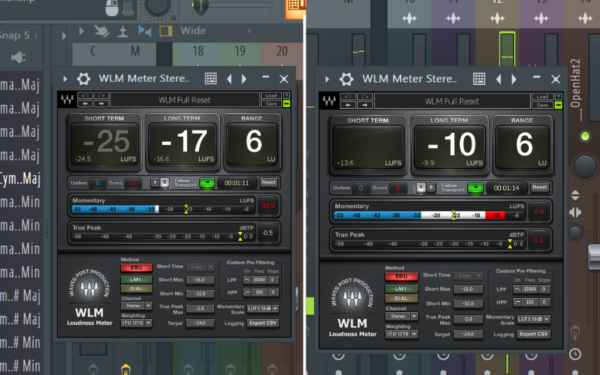Select mixer track 18 header

(197, 51)
